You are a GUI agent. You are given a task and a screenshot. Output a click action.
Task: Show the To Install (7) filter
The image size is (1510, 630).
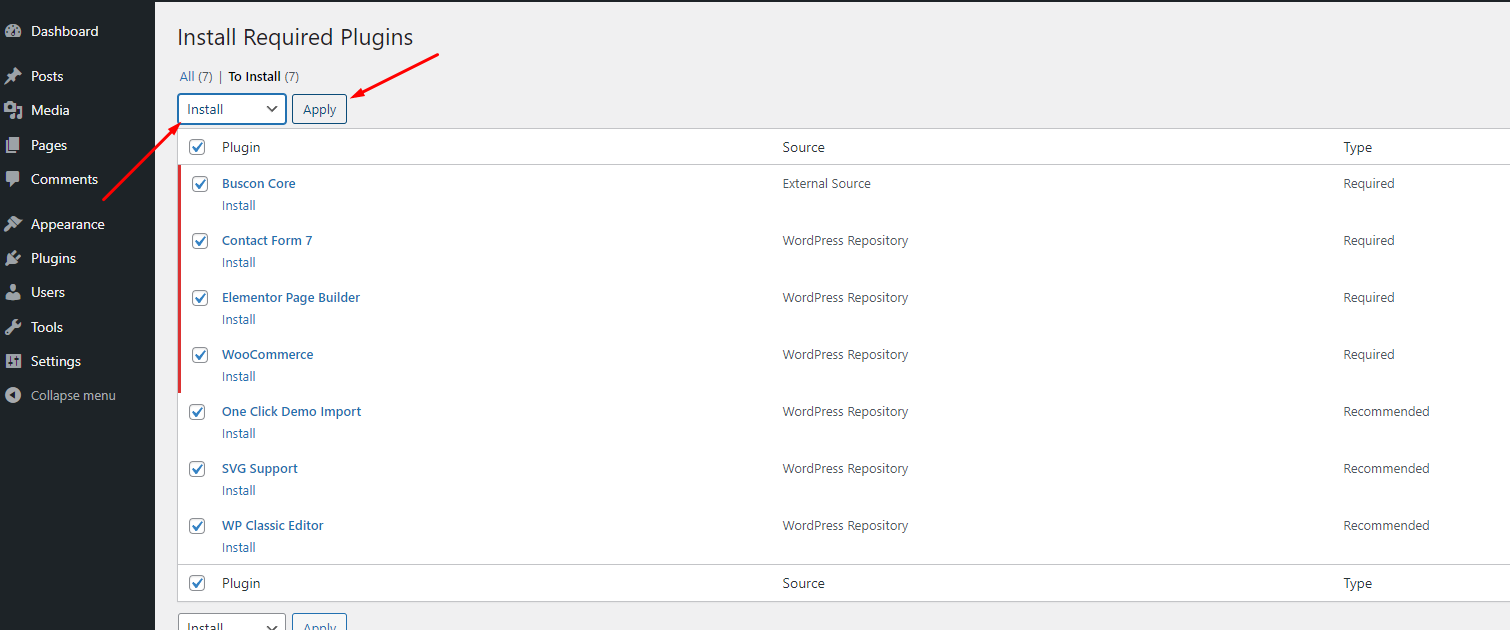[264, 76]
